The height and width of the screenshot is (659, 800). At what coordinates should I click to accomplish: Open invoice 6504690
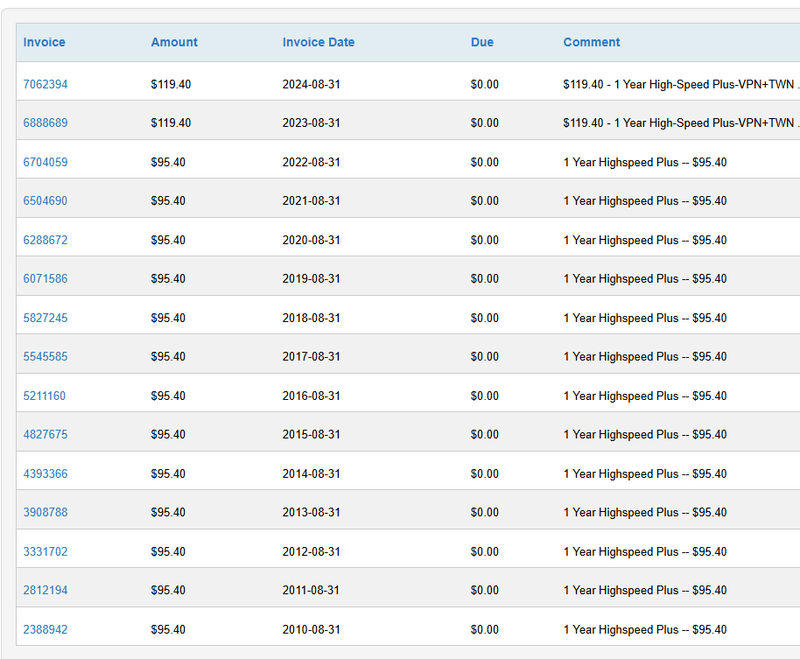click(x=45, y=201)
